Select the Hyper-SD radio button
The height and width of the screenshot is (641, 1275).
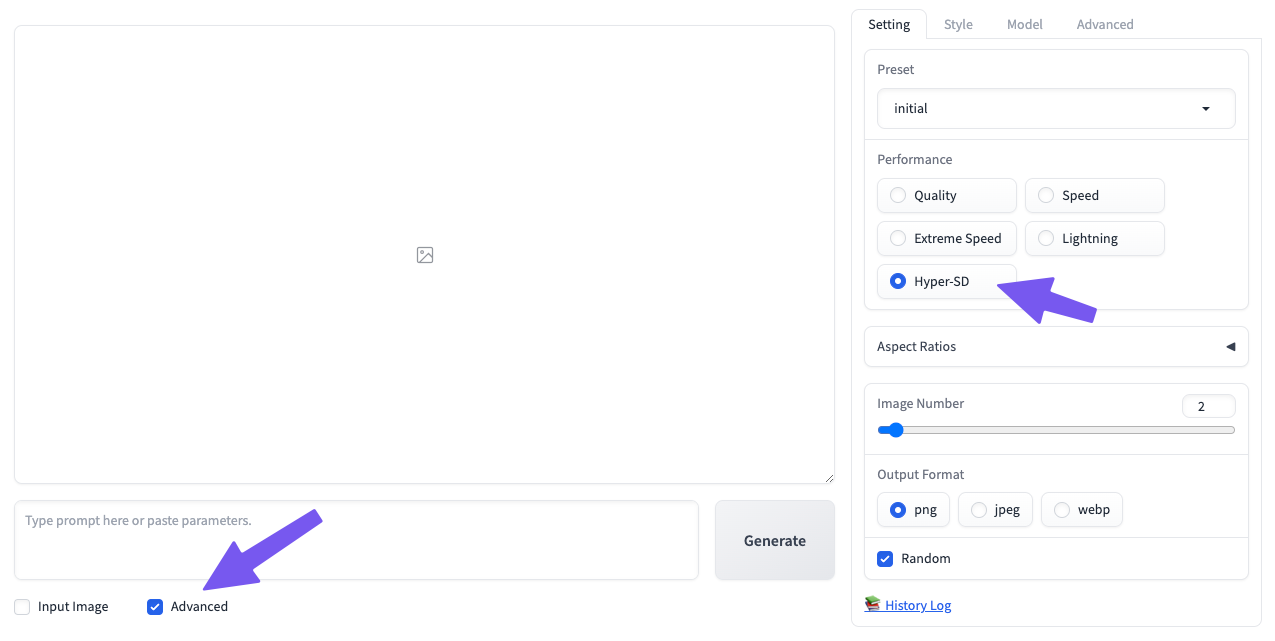click(898, 282)
